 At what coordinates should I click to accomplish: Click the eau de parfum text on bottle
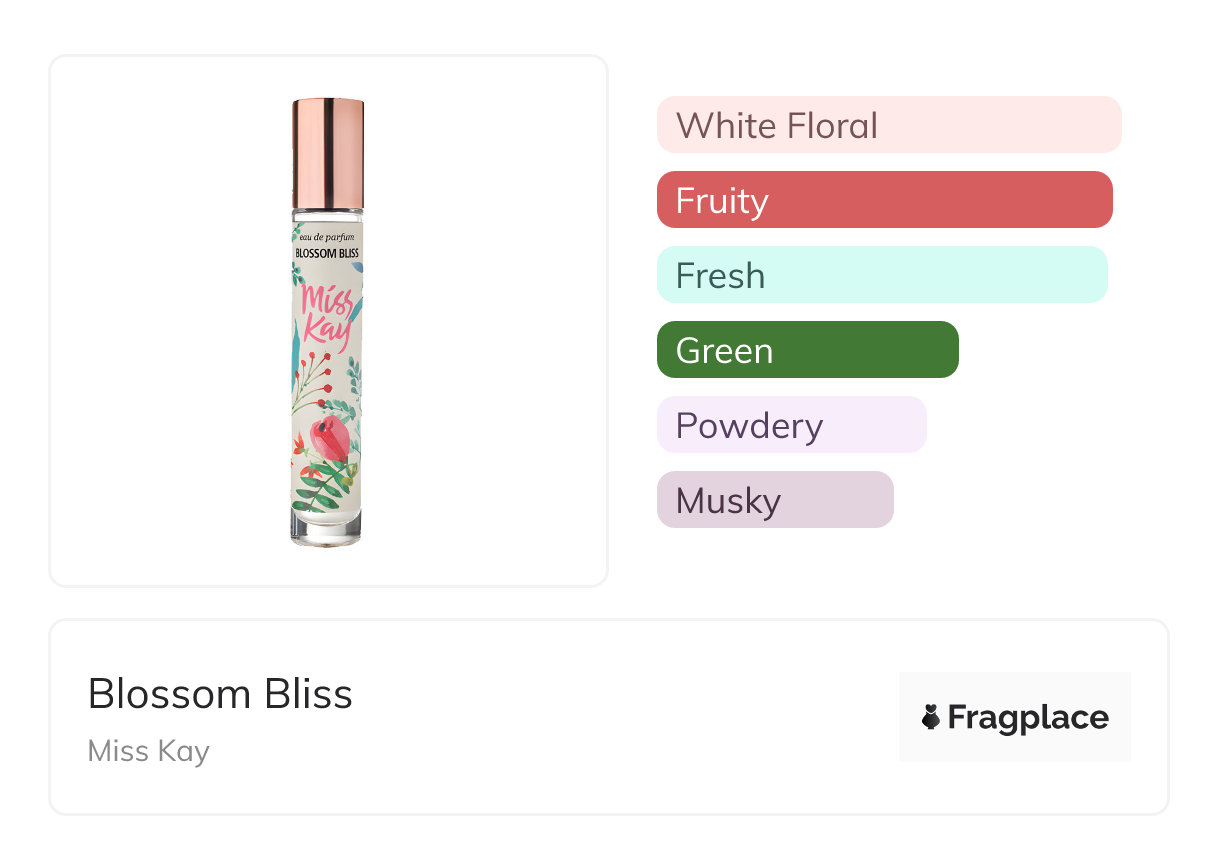tap(327, 236)
